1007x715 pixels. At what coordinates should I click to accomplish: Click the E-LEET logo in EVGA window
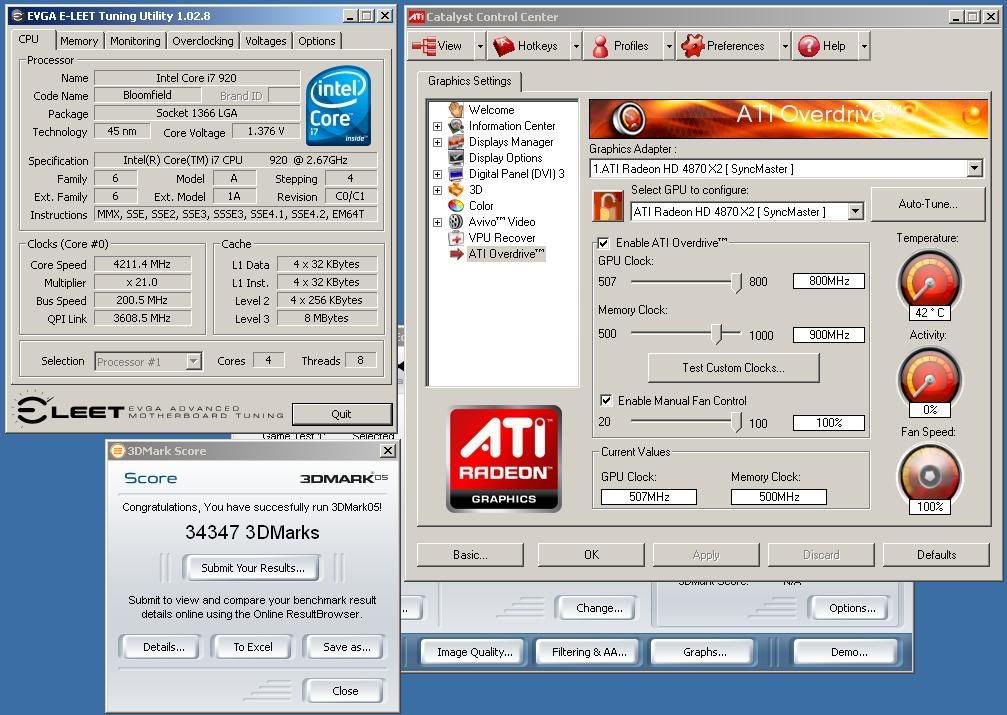(69, 410)
